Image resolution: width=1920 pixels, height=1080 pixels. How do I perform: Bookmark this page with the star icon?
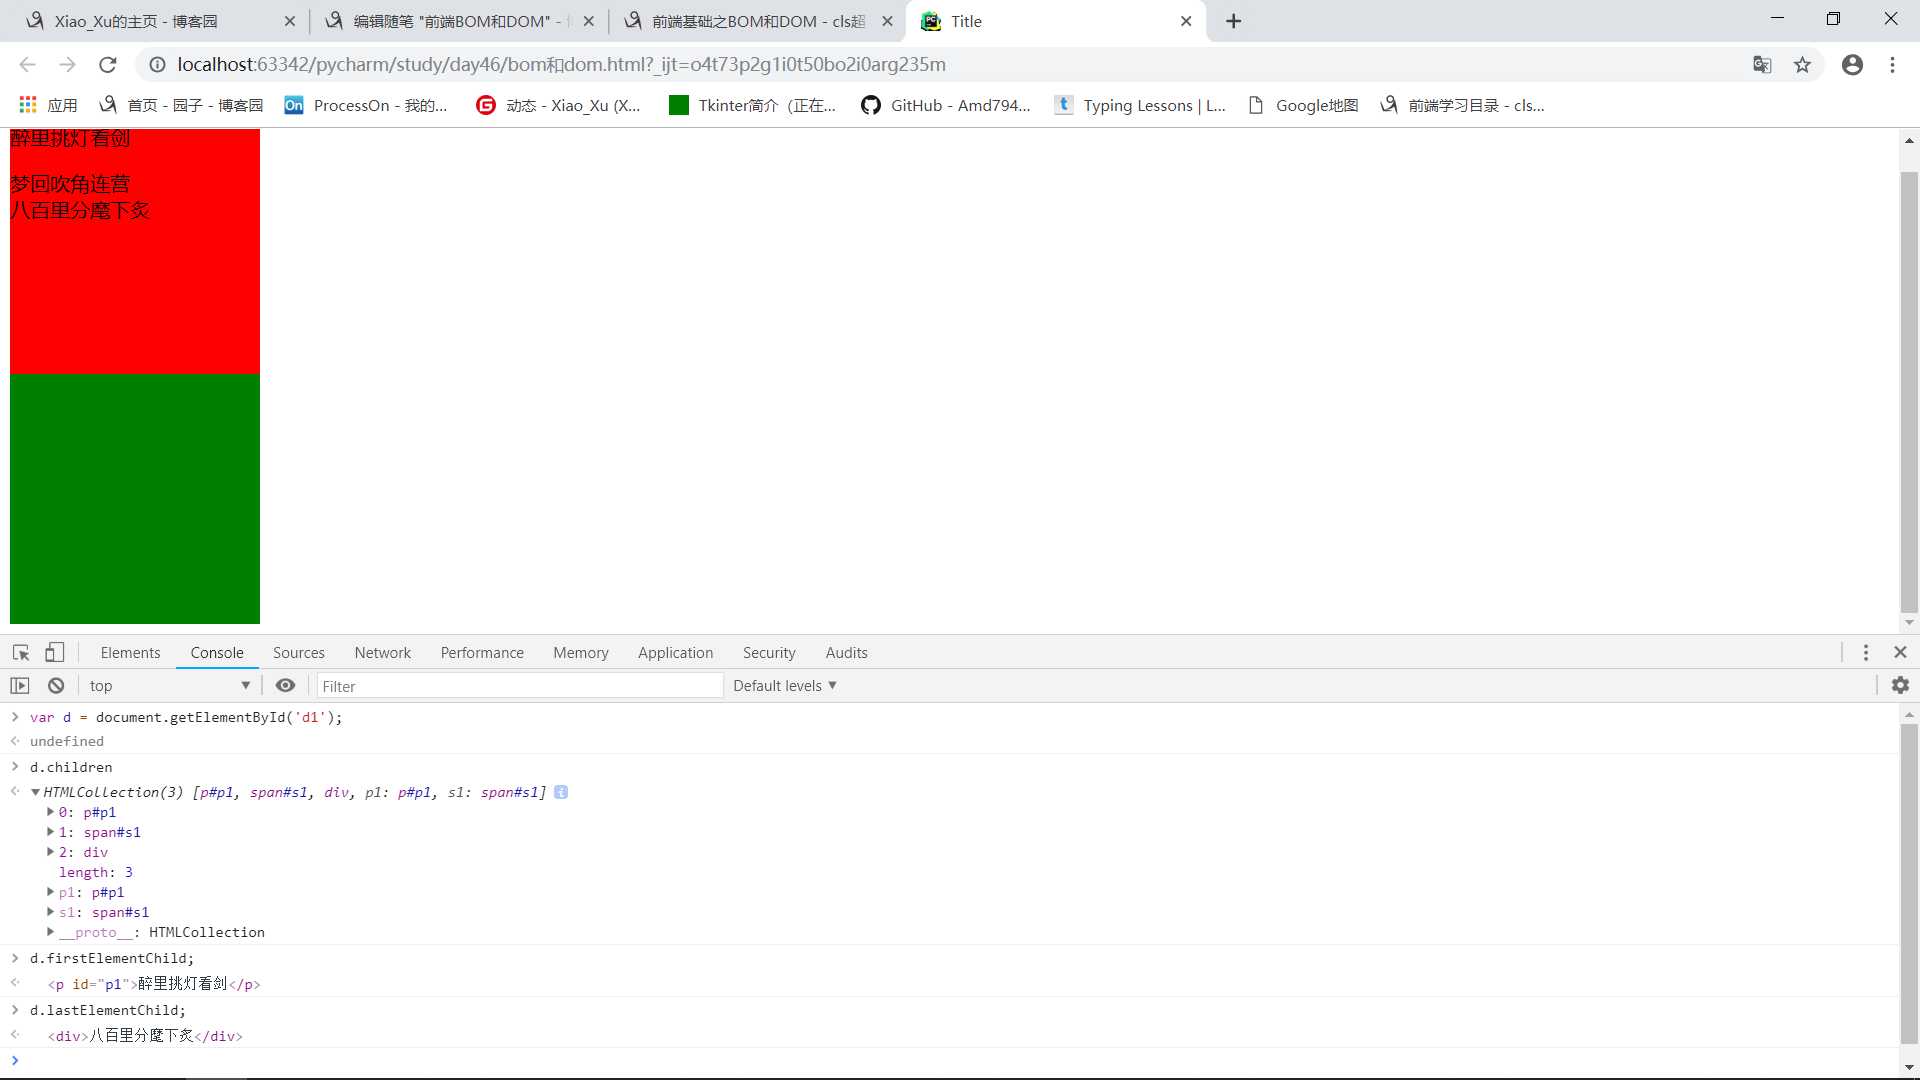point(1802,65)
